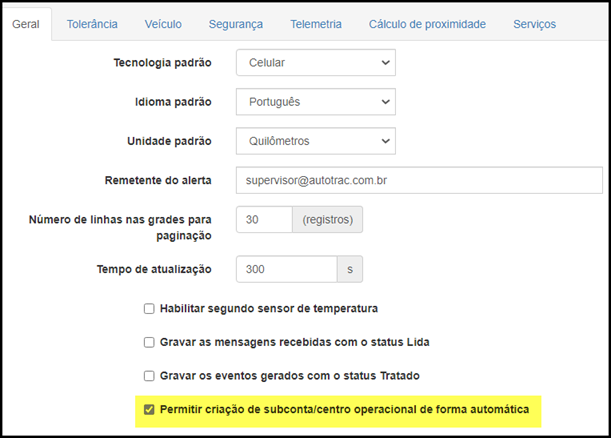
Task: Click the chevron arrow on Português dropdown
Action: click(x=385, y=102)
